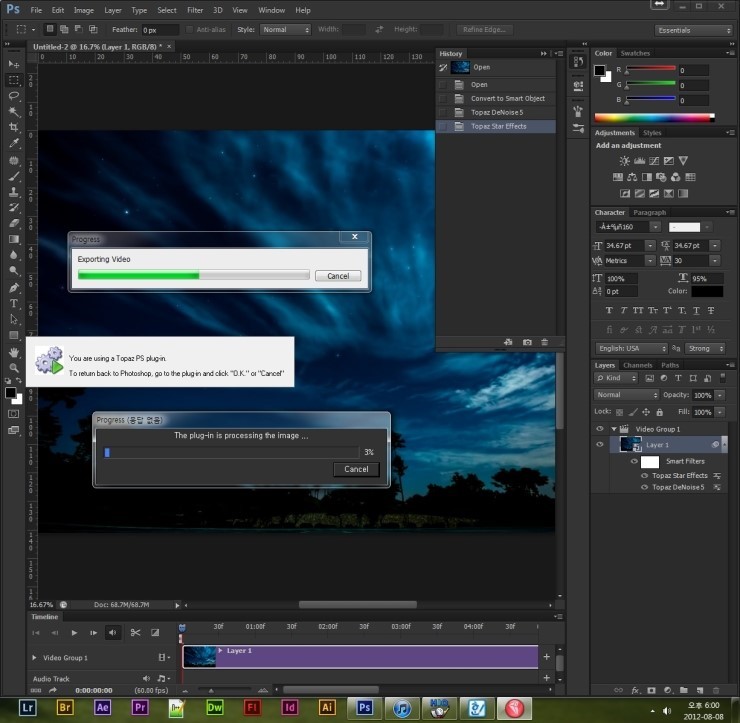Cancel the plug-in image processing
This screenshot has width=740, height=723.
(356, 469)
